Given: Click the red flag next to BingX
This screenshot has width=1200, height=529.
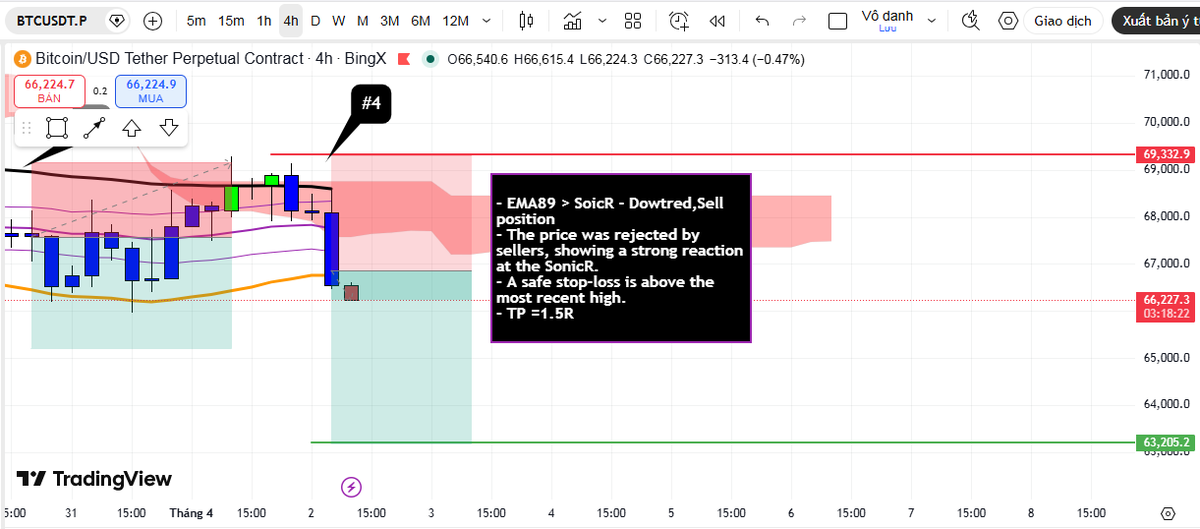Looking at the screenshot, I should click(404, 59).
